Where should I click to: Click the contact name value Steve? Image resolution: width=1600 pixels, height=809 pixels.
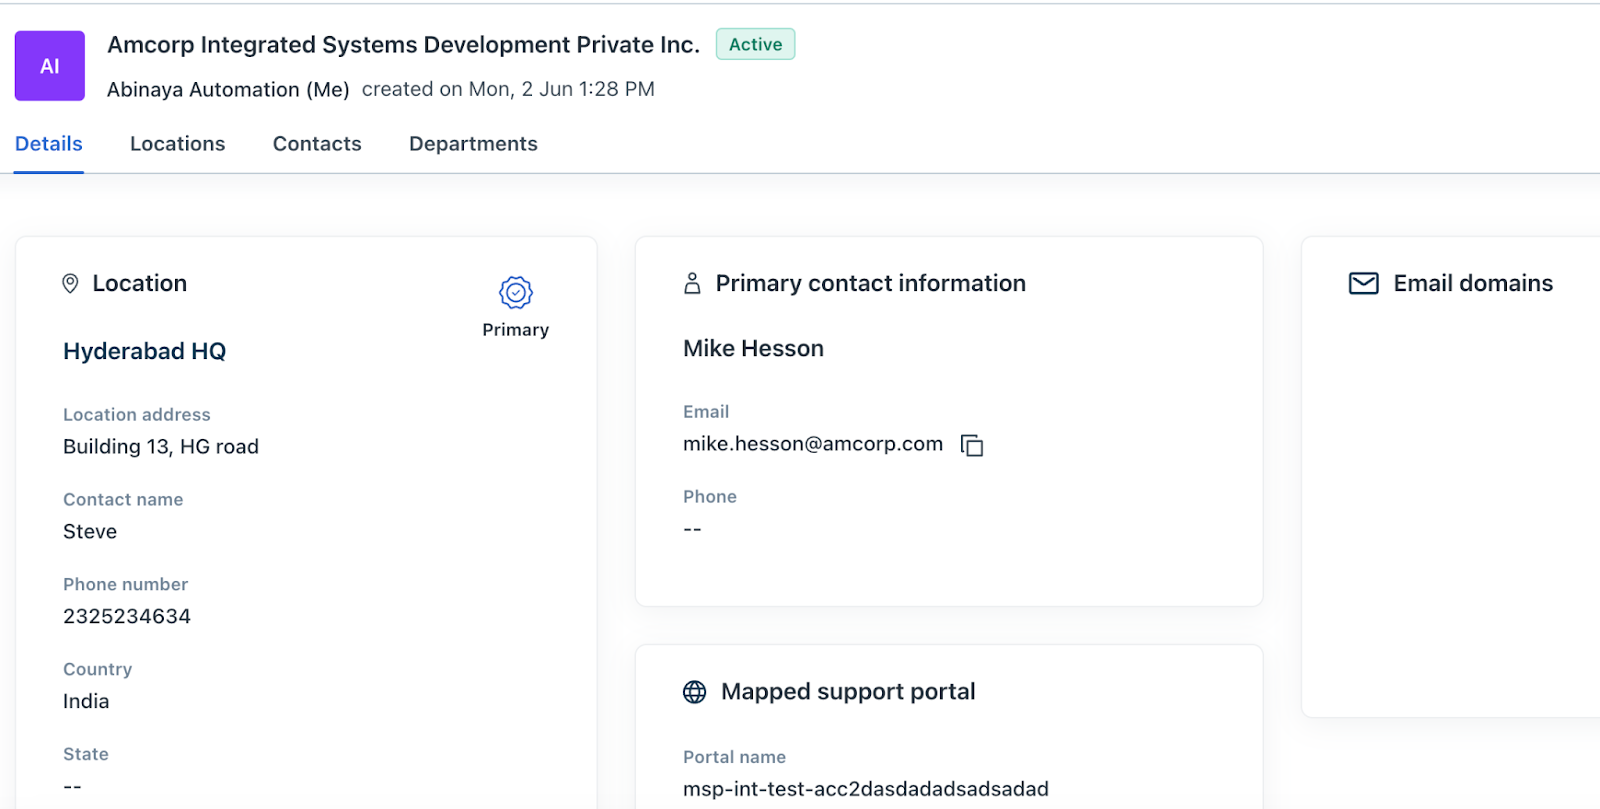coord(90,532)
